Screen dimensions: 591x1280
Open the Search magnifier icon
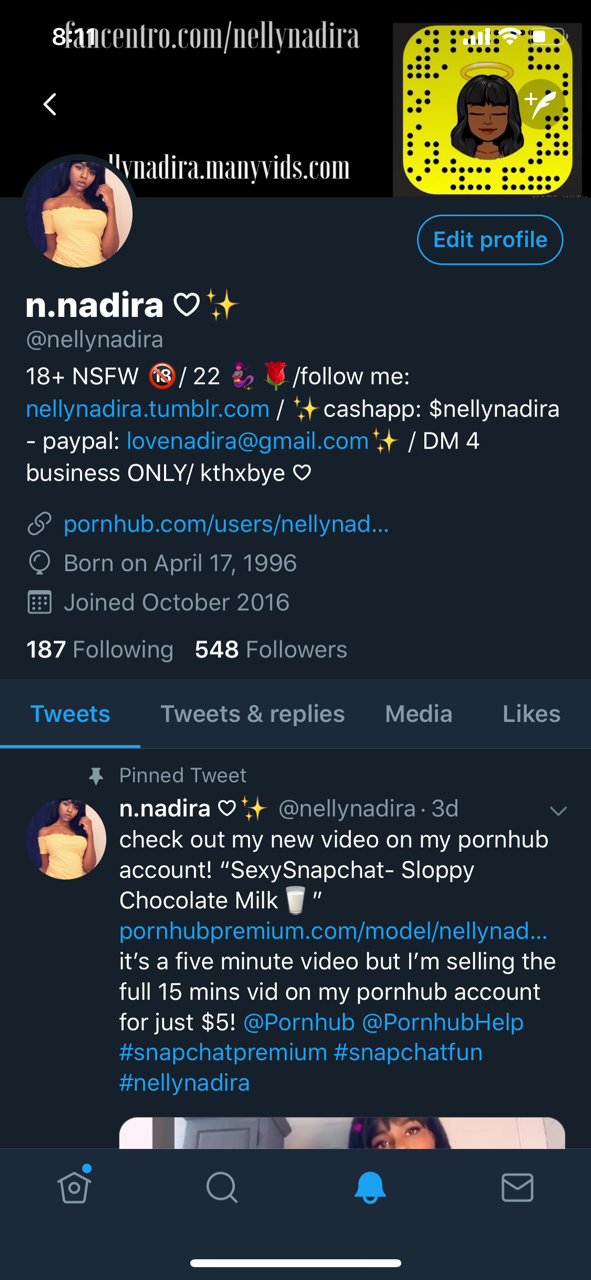pyautogui.click(x=222, y=1187)
